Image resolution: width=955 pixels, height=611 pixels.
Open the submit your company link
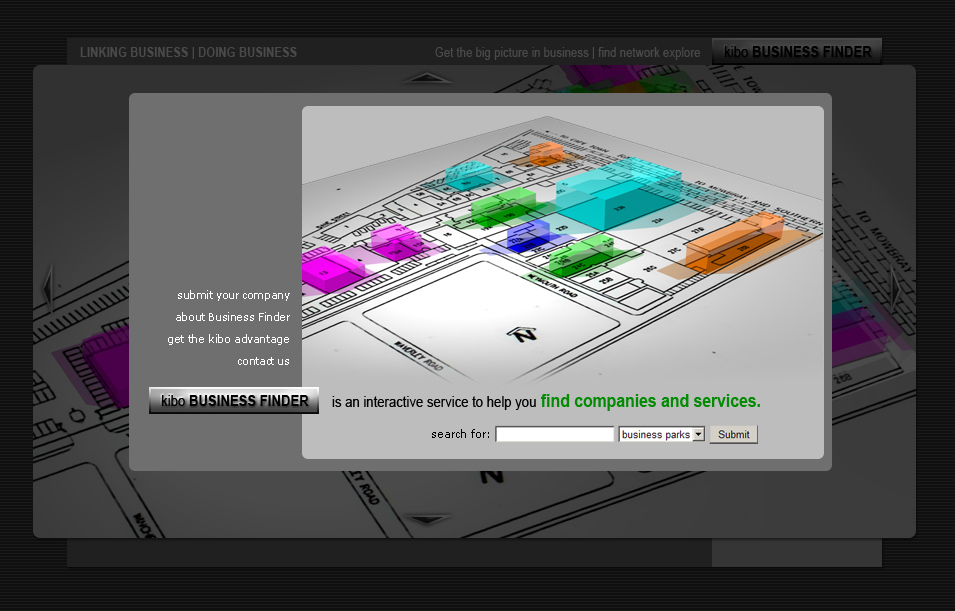tap(233, 295)
